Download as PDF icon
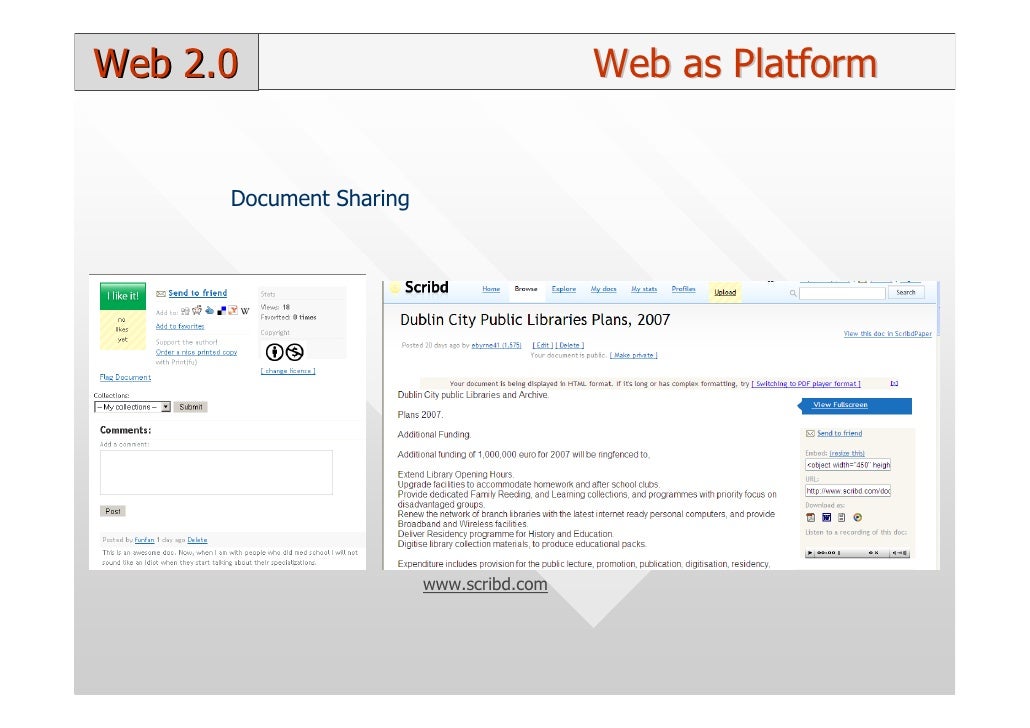 click(811, 518)
